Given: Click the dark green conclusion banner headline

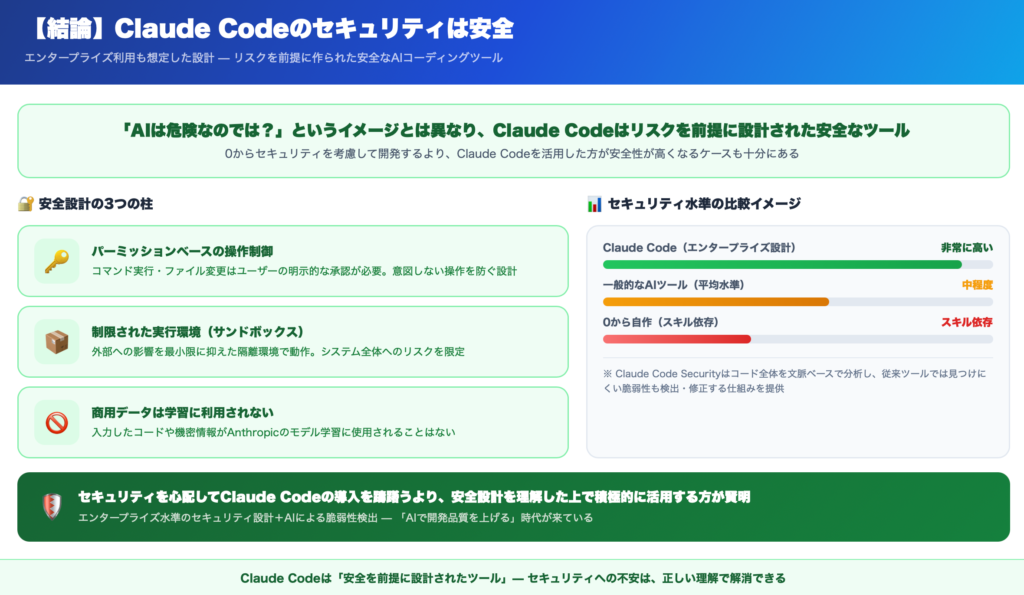Looking at the screenshot, I should pyautogui.click(x=414, y=497).
